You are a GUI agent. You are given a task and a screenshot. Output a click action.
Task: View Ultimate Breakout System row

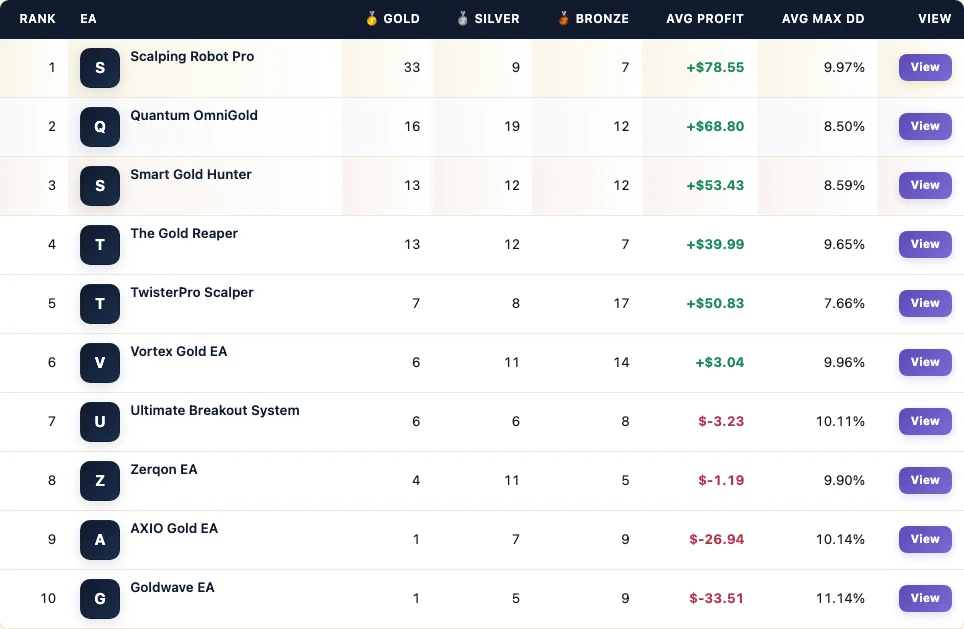point(925,421)
